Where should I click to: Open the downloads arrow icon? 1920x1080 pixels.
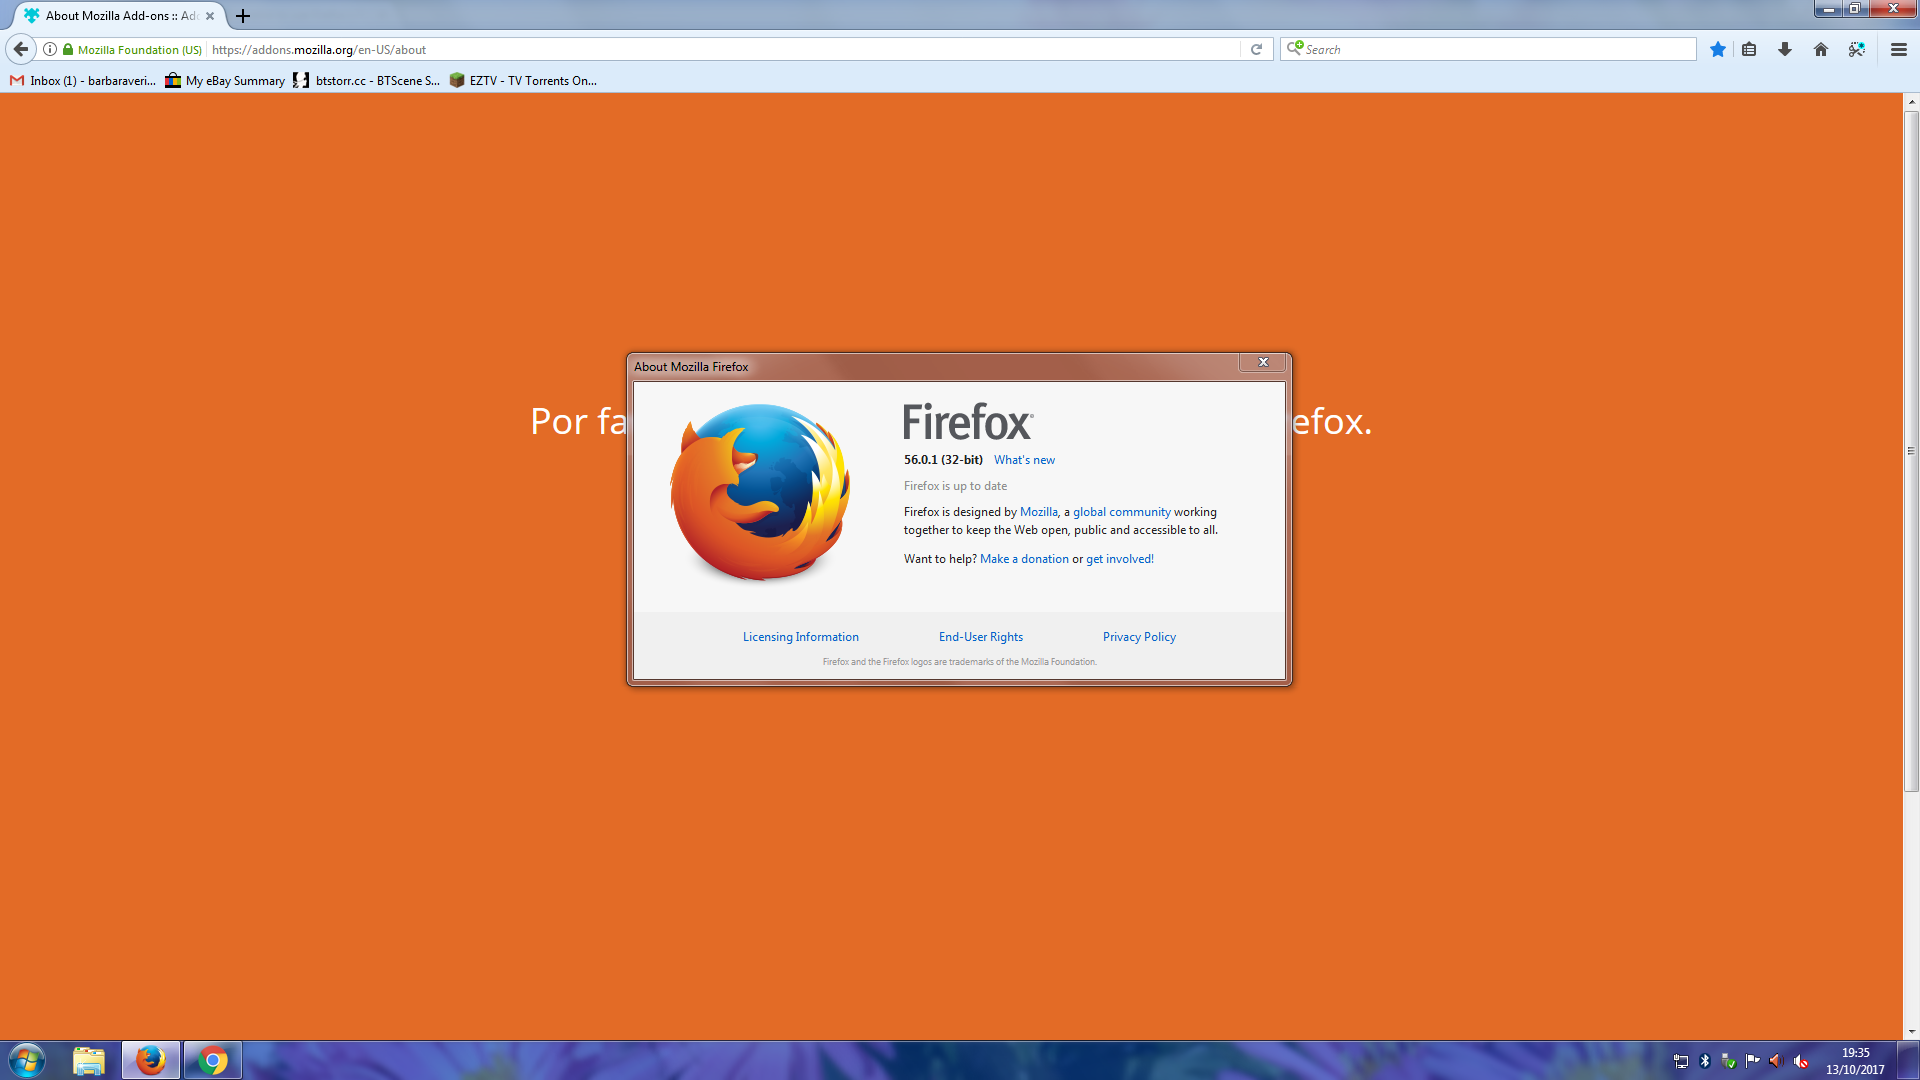pos(1785,49)
